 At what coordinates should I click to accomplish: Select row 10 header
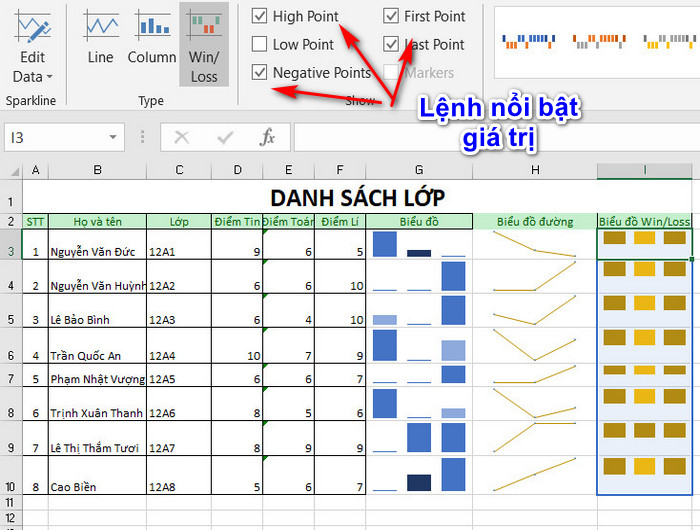coord(11,475)
